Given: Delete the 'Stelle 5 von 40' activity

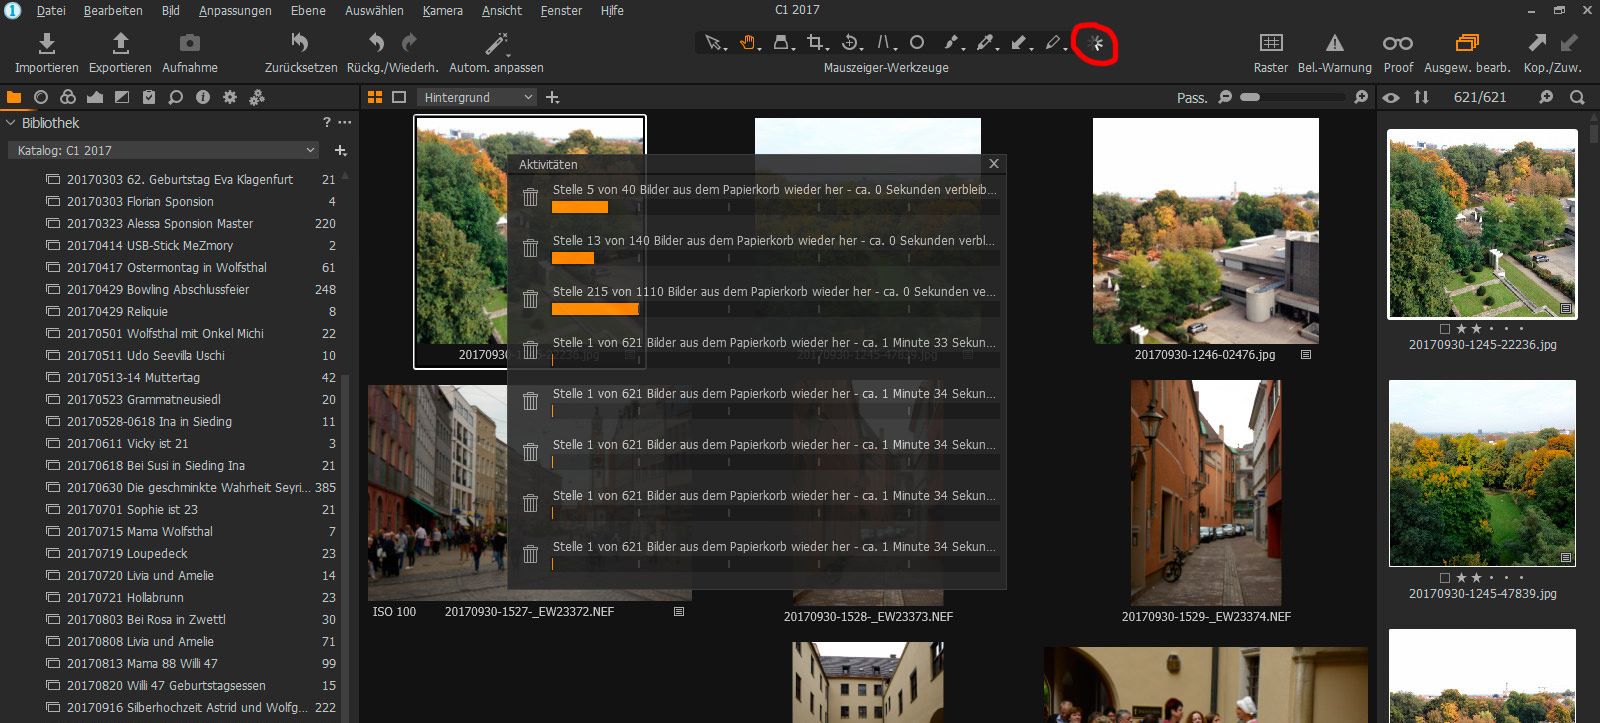Looking at the screenshot, I should (530, 197).
